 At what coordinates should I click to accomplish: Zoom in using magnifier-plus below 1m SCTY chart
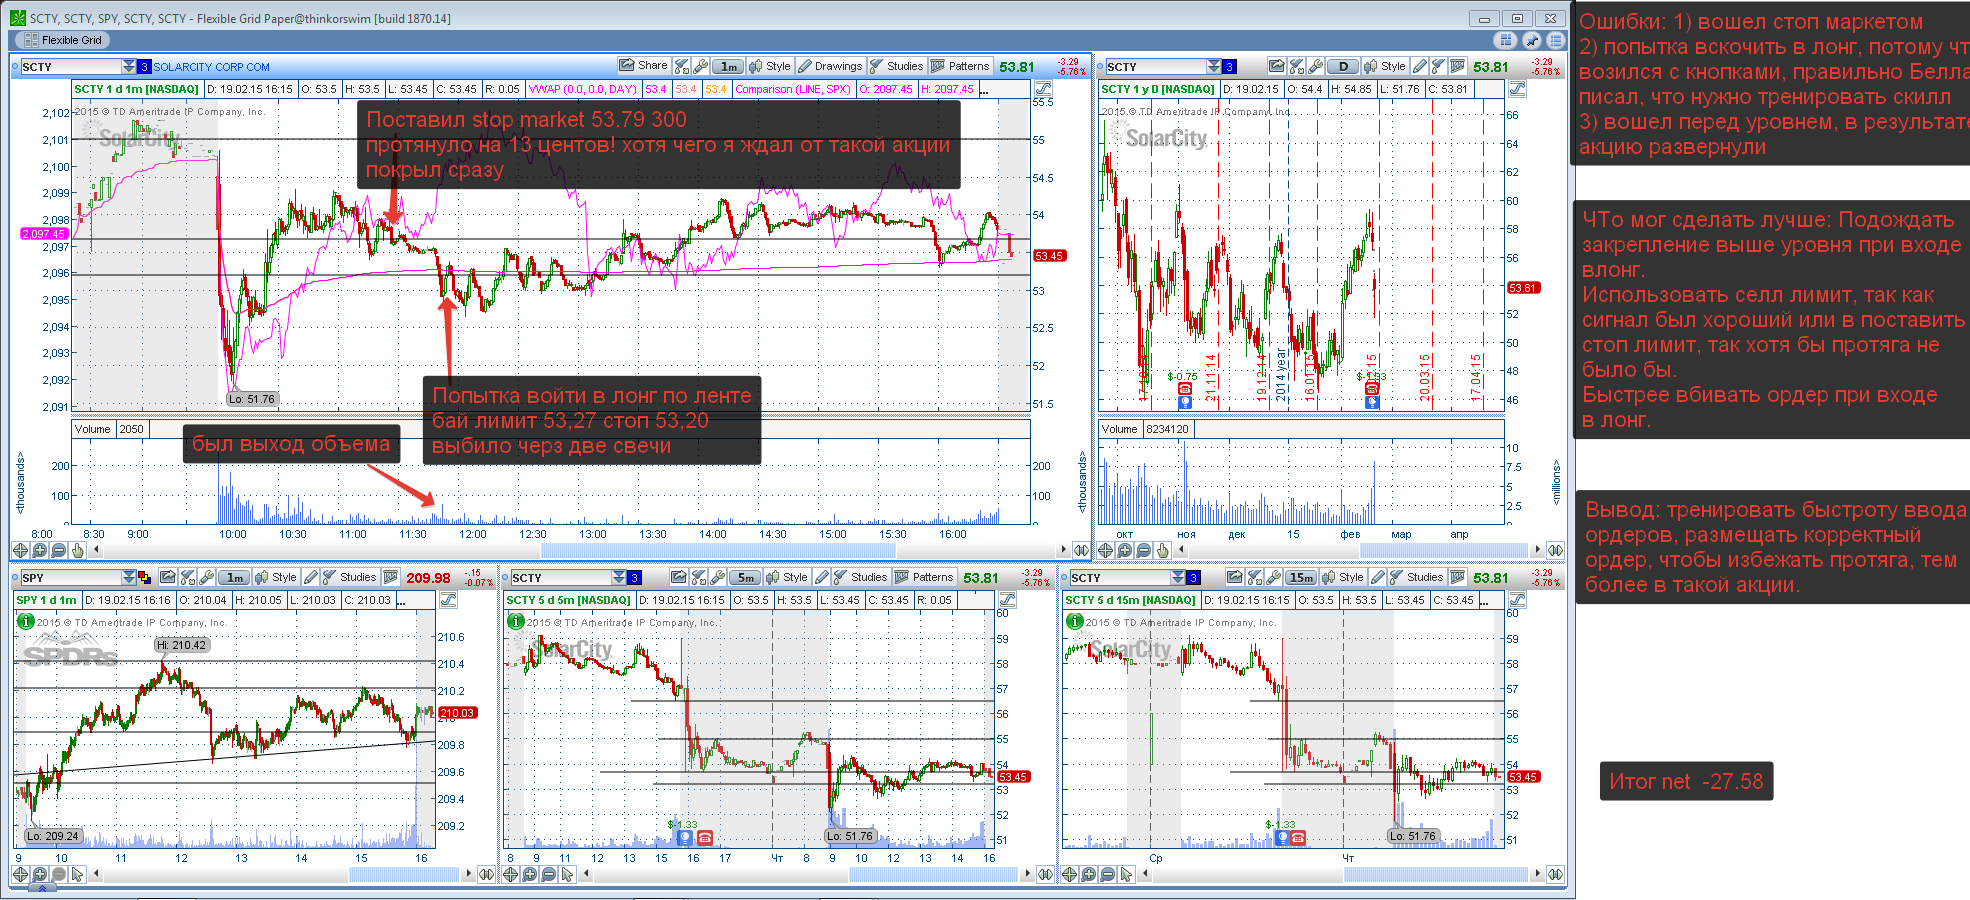tap(39, 550)
